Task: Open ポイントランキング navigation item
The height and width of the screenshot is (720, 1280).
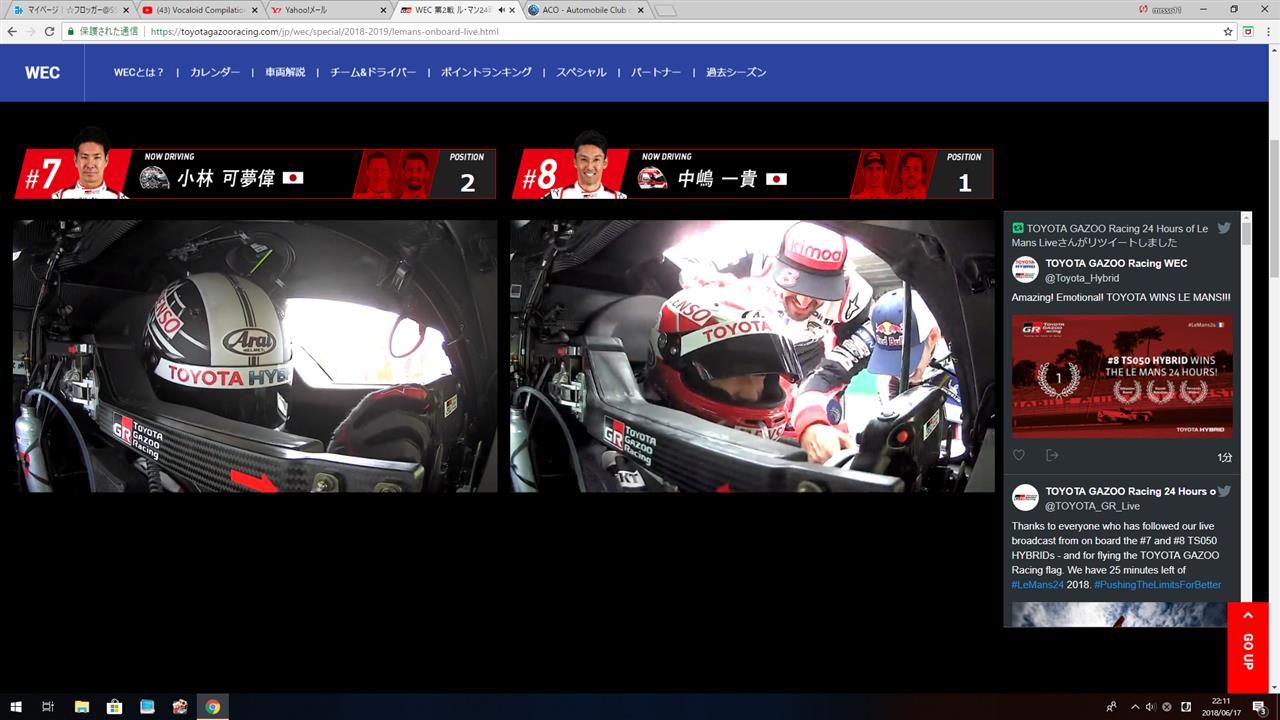Action: pos(486,73)
